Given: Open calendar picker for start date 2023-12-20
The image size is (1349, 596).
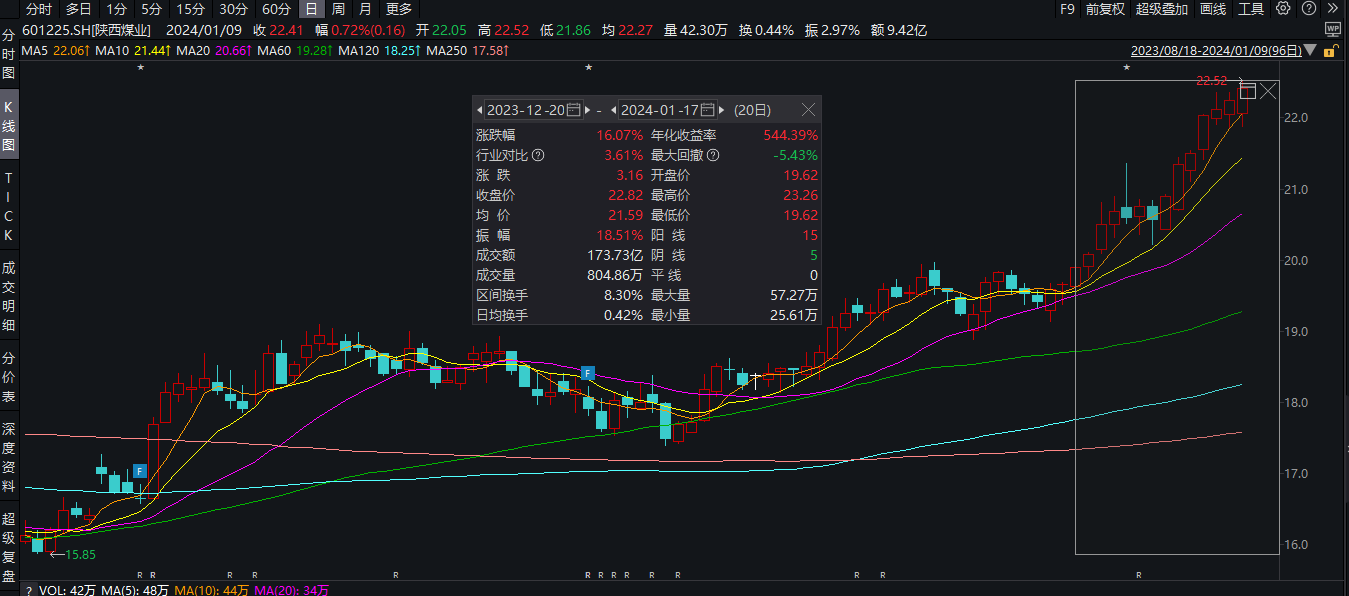Looking at the screenshot, I should pos(573,110).
